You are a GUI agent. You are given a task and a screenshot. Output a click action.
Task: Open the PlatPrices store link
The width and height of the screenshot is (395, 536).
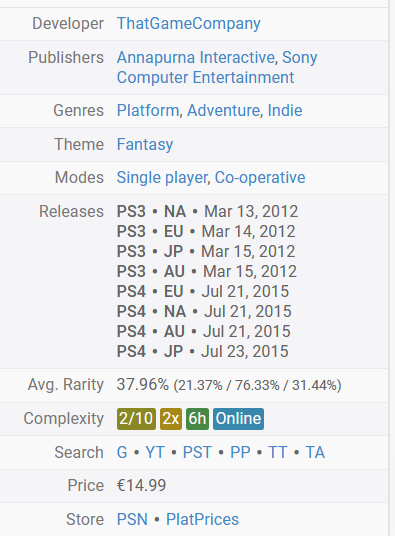(x=202, y=520)
